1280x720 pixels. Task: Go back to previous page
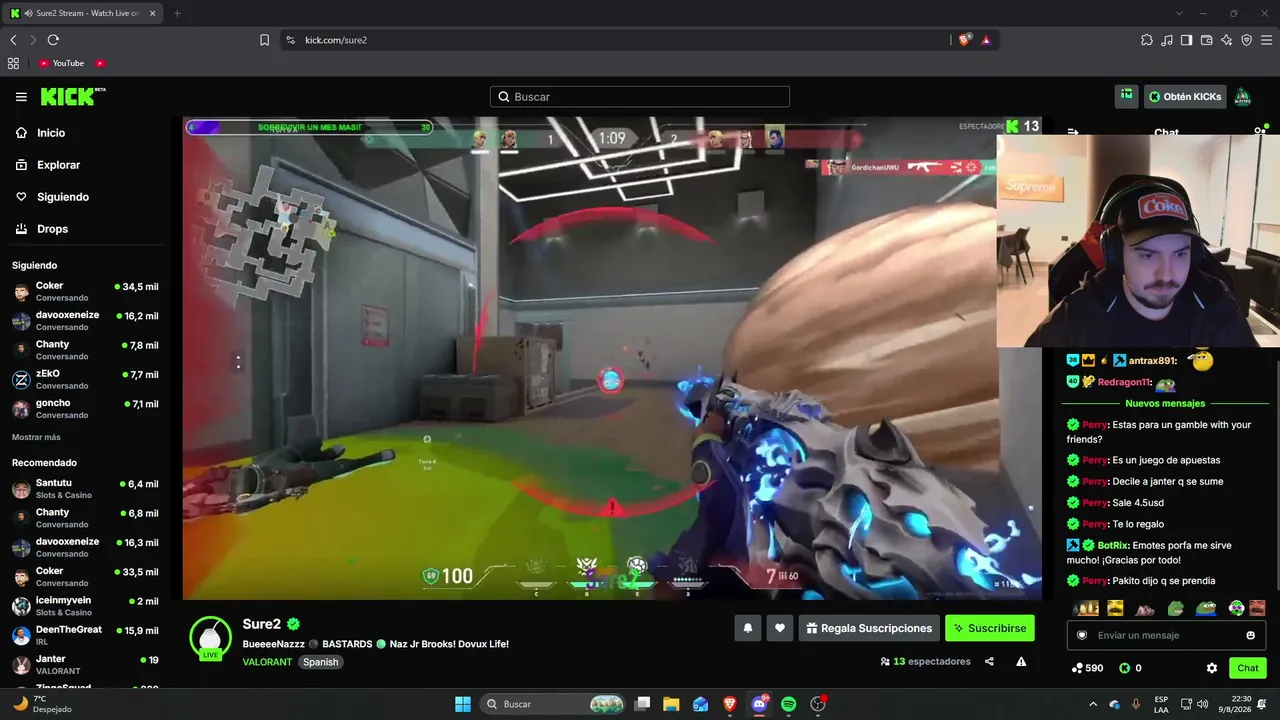[x=13, y=40]
